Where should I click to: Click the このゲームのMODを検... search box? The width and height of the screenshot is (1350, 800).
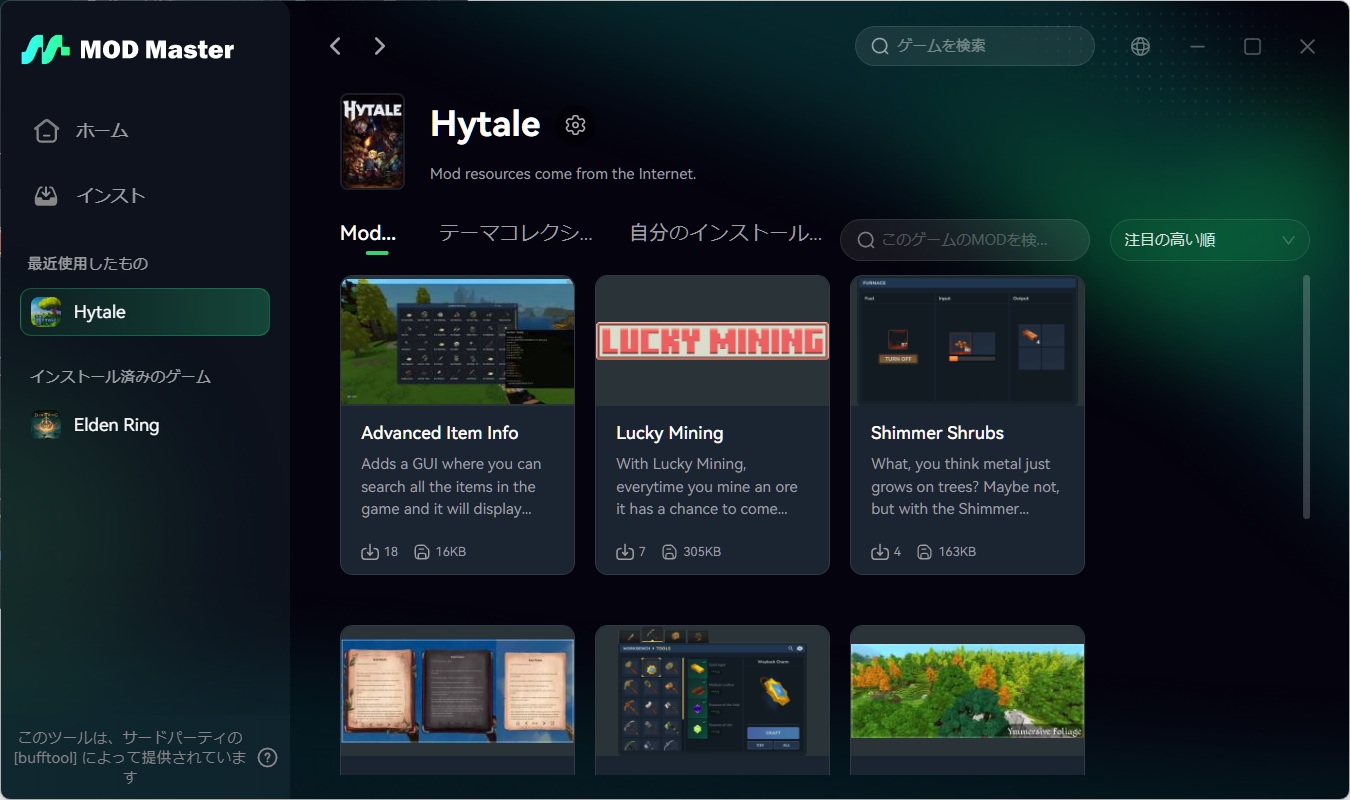(964, 240)
